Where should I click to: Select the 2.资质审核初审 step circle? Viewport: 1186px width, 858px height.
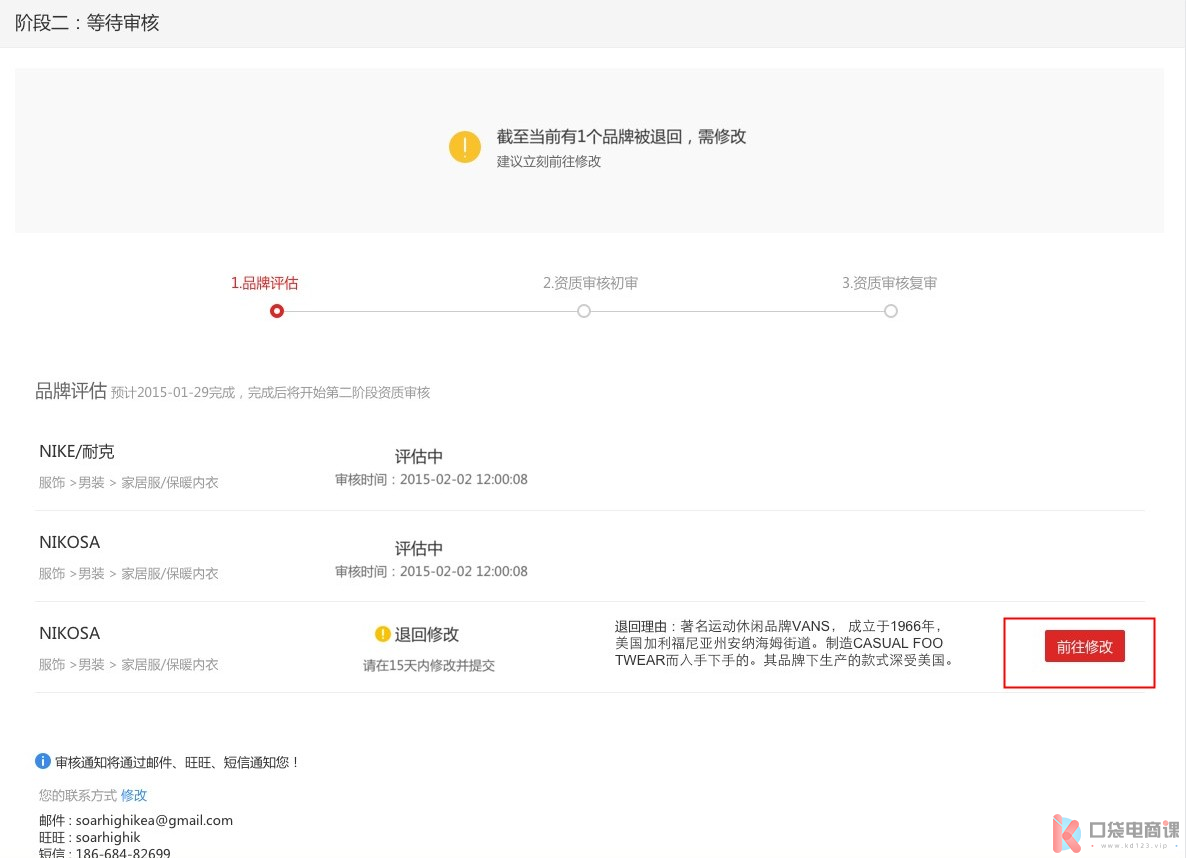[584, 311]
